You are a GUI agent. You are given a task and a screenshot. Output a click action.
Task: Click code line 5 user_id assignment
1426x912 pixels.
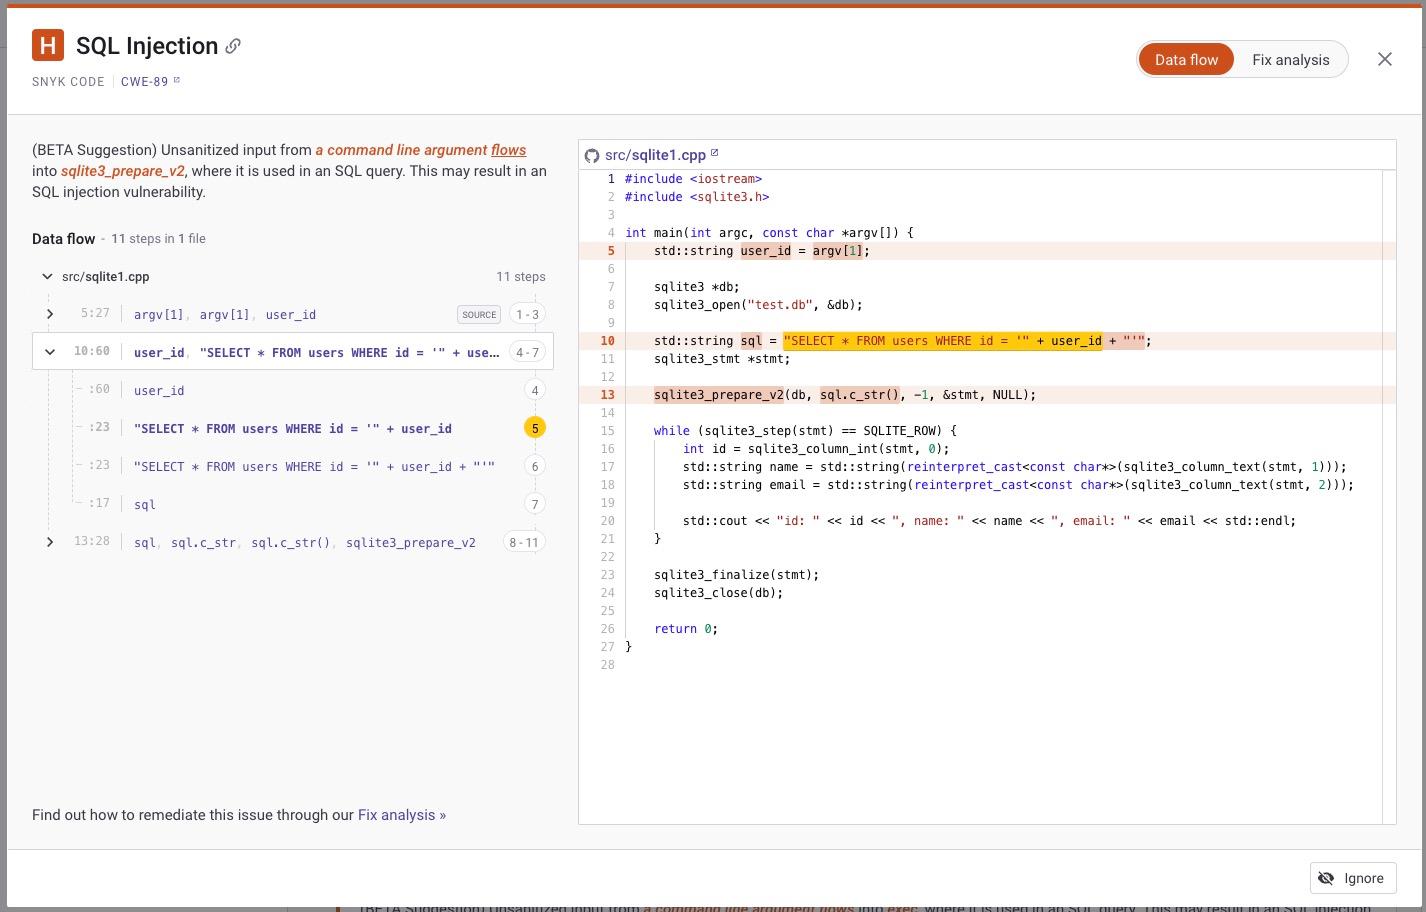[x=762, y=251]
